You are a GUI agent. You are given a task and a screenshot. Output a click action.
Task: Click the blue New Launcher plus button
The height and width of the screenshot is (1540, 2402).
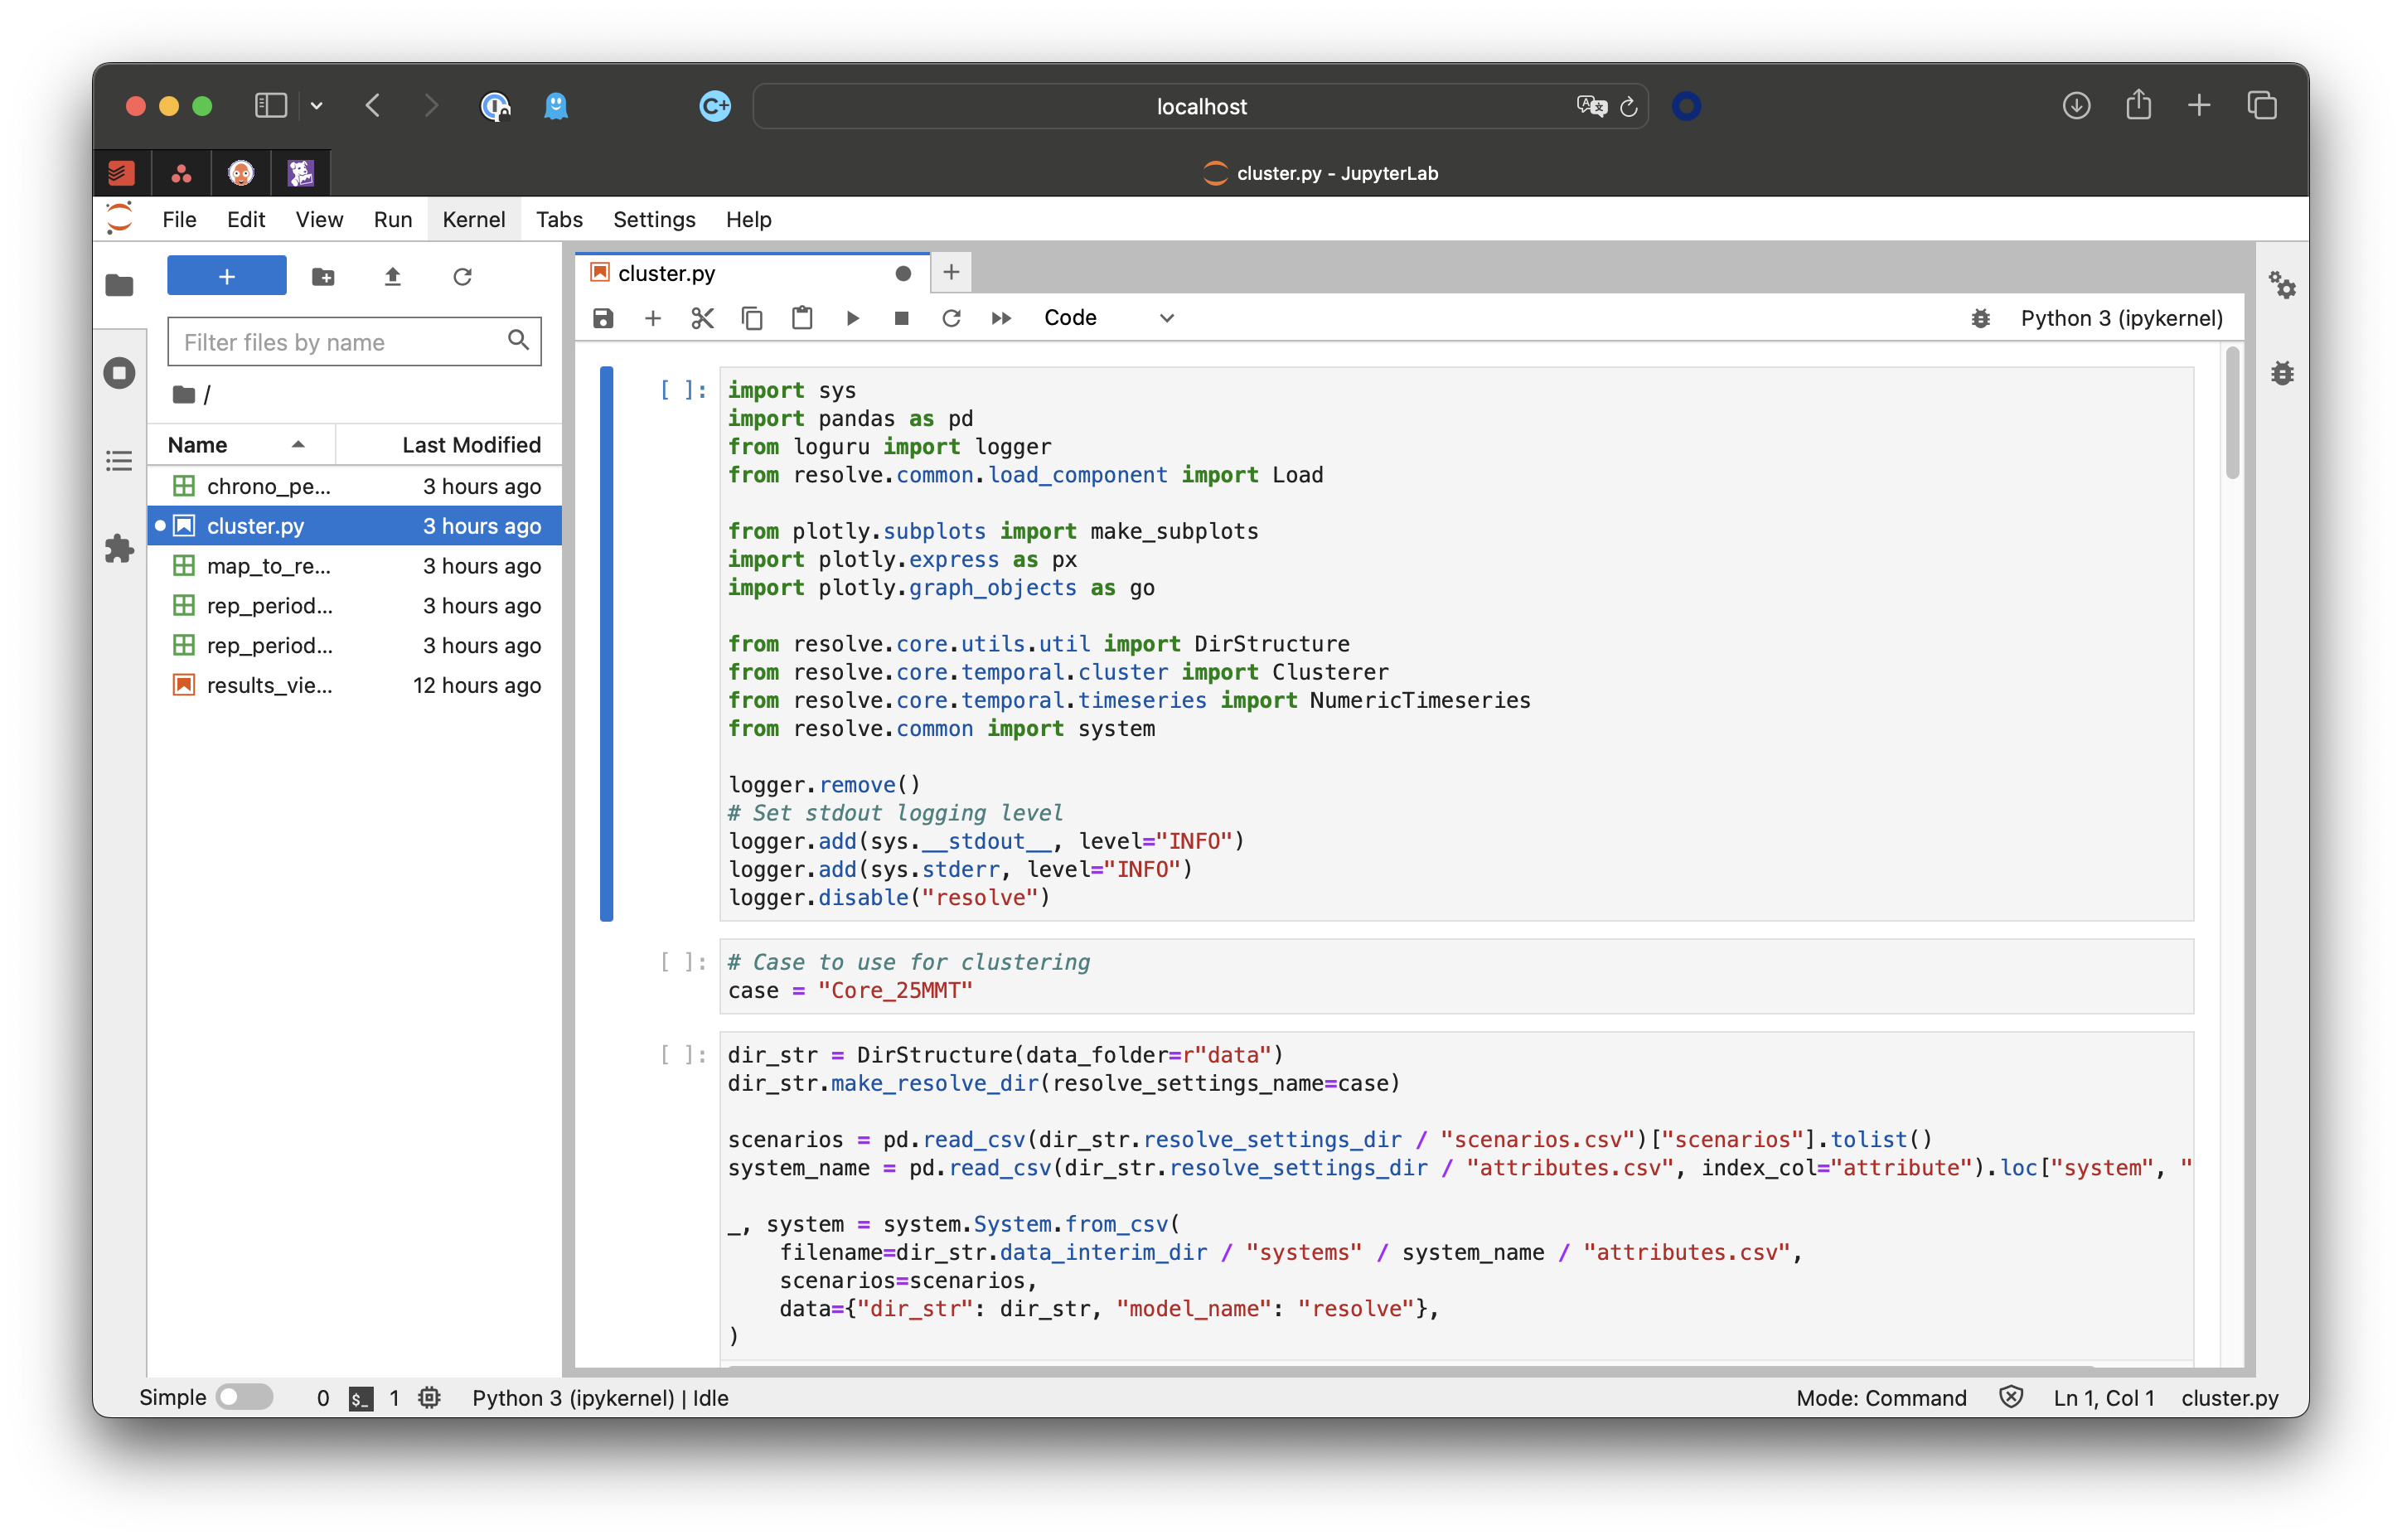click(x=227, y=277)
